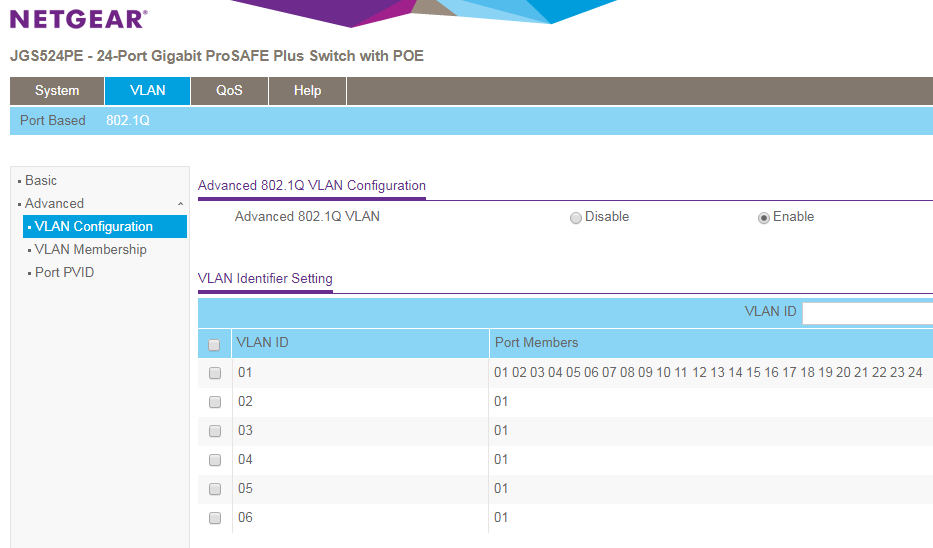The image size is (933, 548).
Task: Click the NETGEAR logo
Action: pyautogui.click(x=79, y=19)
